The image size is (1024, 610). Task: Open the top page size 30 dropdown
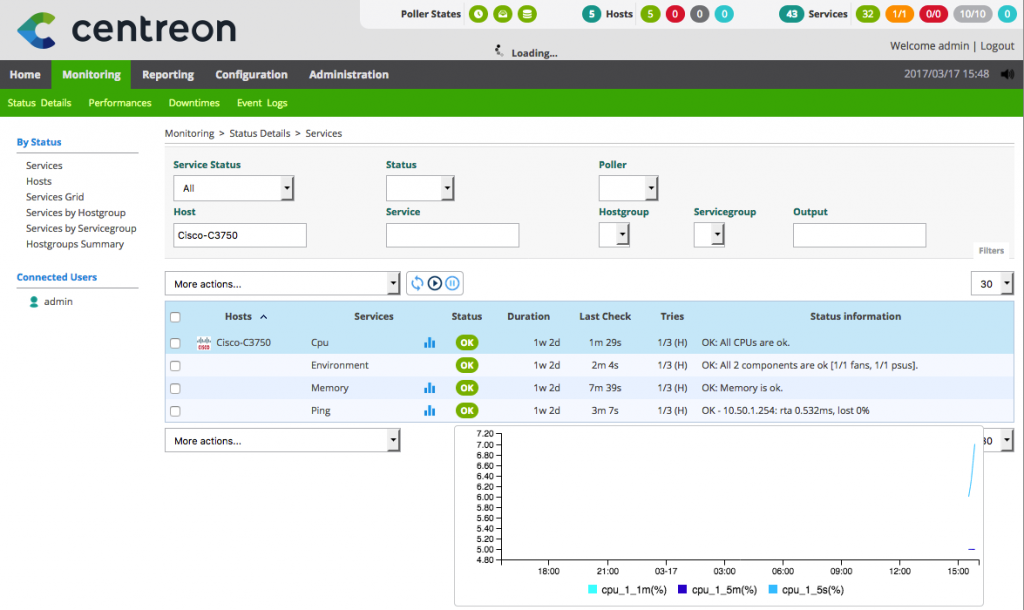[993, 283]
